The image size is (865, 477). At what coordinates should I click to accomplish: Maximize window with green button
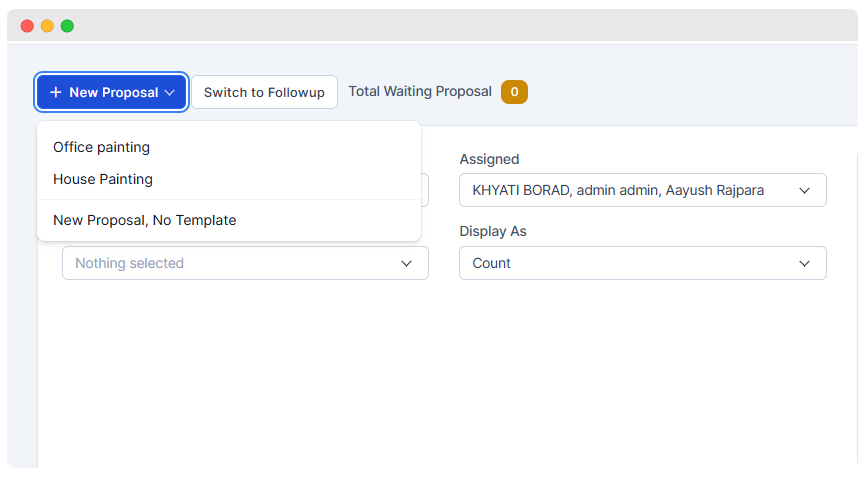pyautogui.click(x=67, y=26)
